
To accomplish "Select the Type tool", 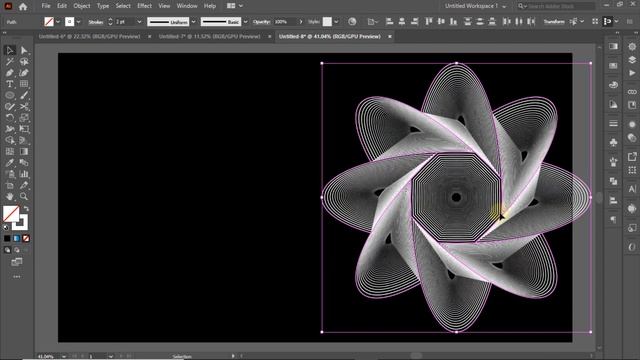I will click(x=10, y=84).
